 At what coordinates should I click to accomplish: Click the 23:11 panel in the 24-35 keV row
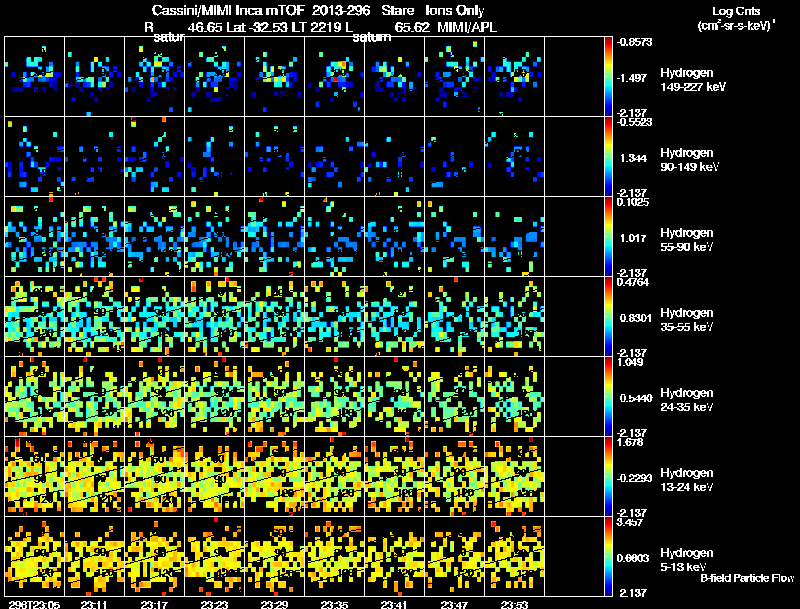click(x=94, y=397)
